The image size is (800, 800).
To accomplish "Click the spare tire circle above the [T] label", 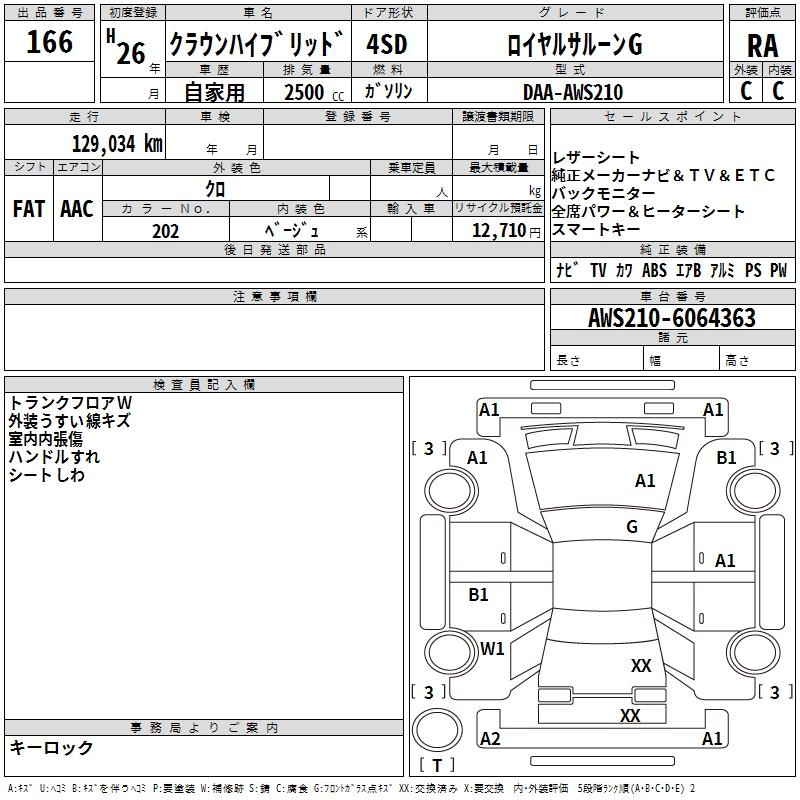I will pos(436,730).
